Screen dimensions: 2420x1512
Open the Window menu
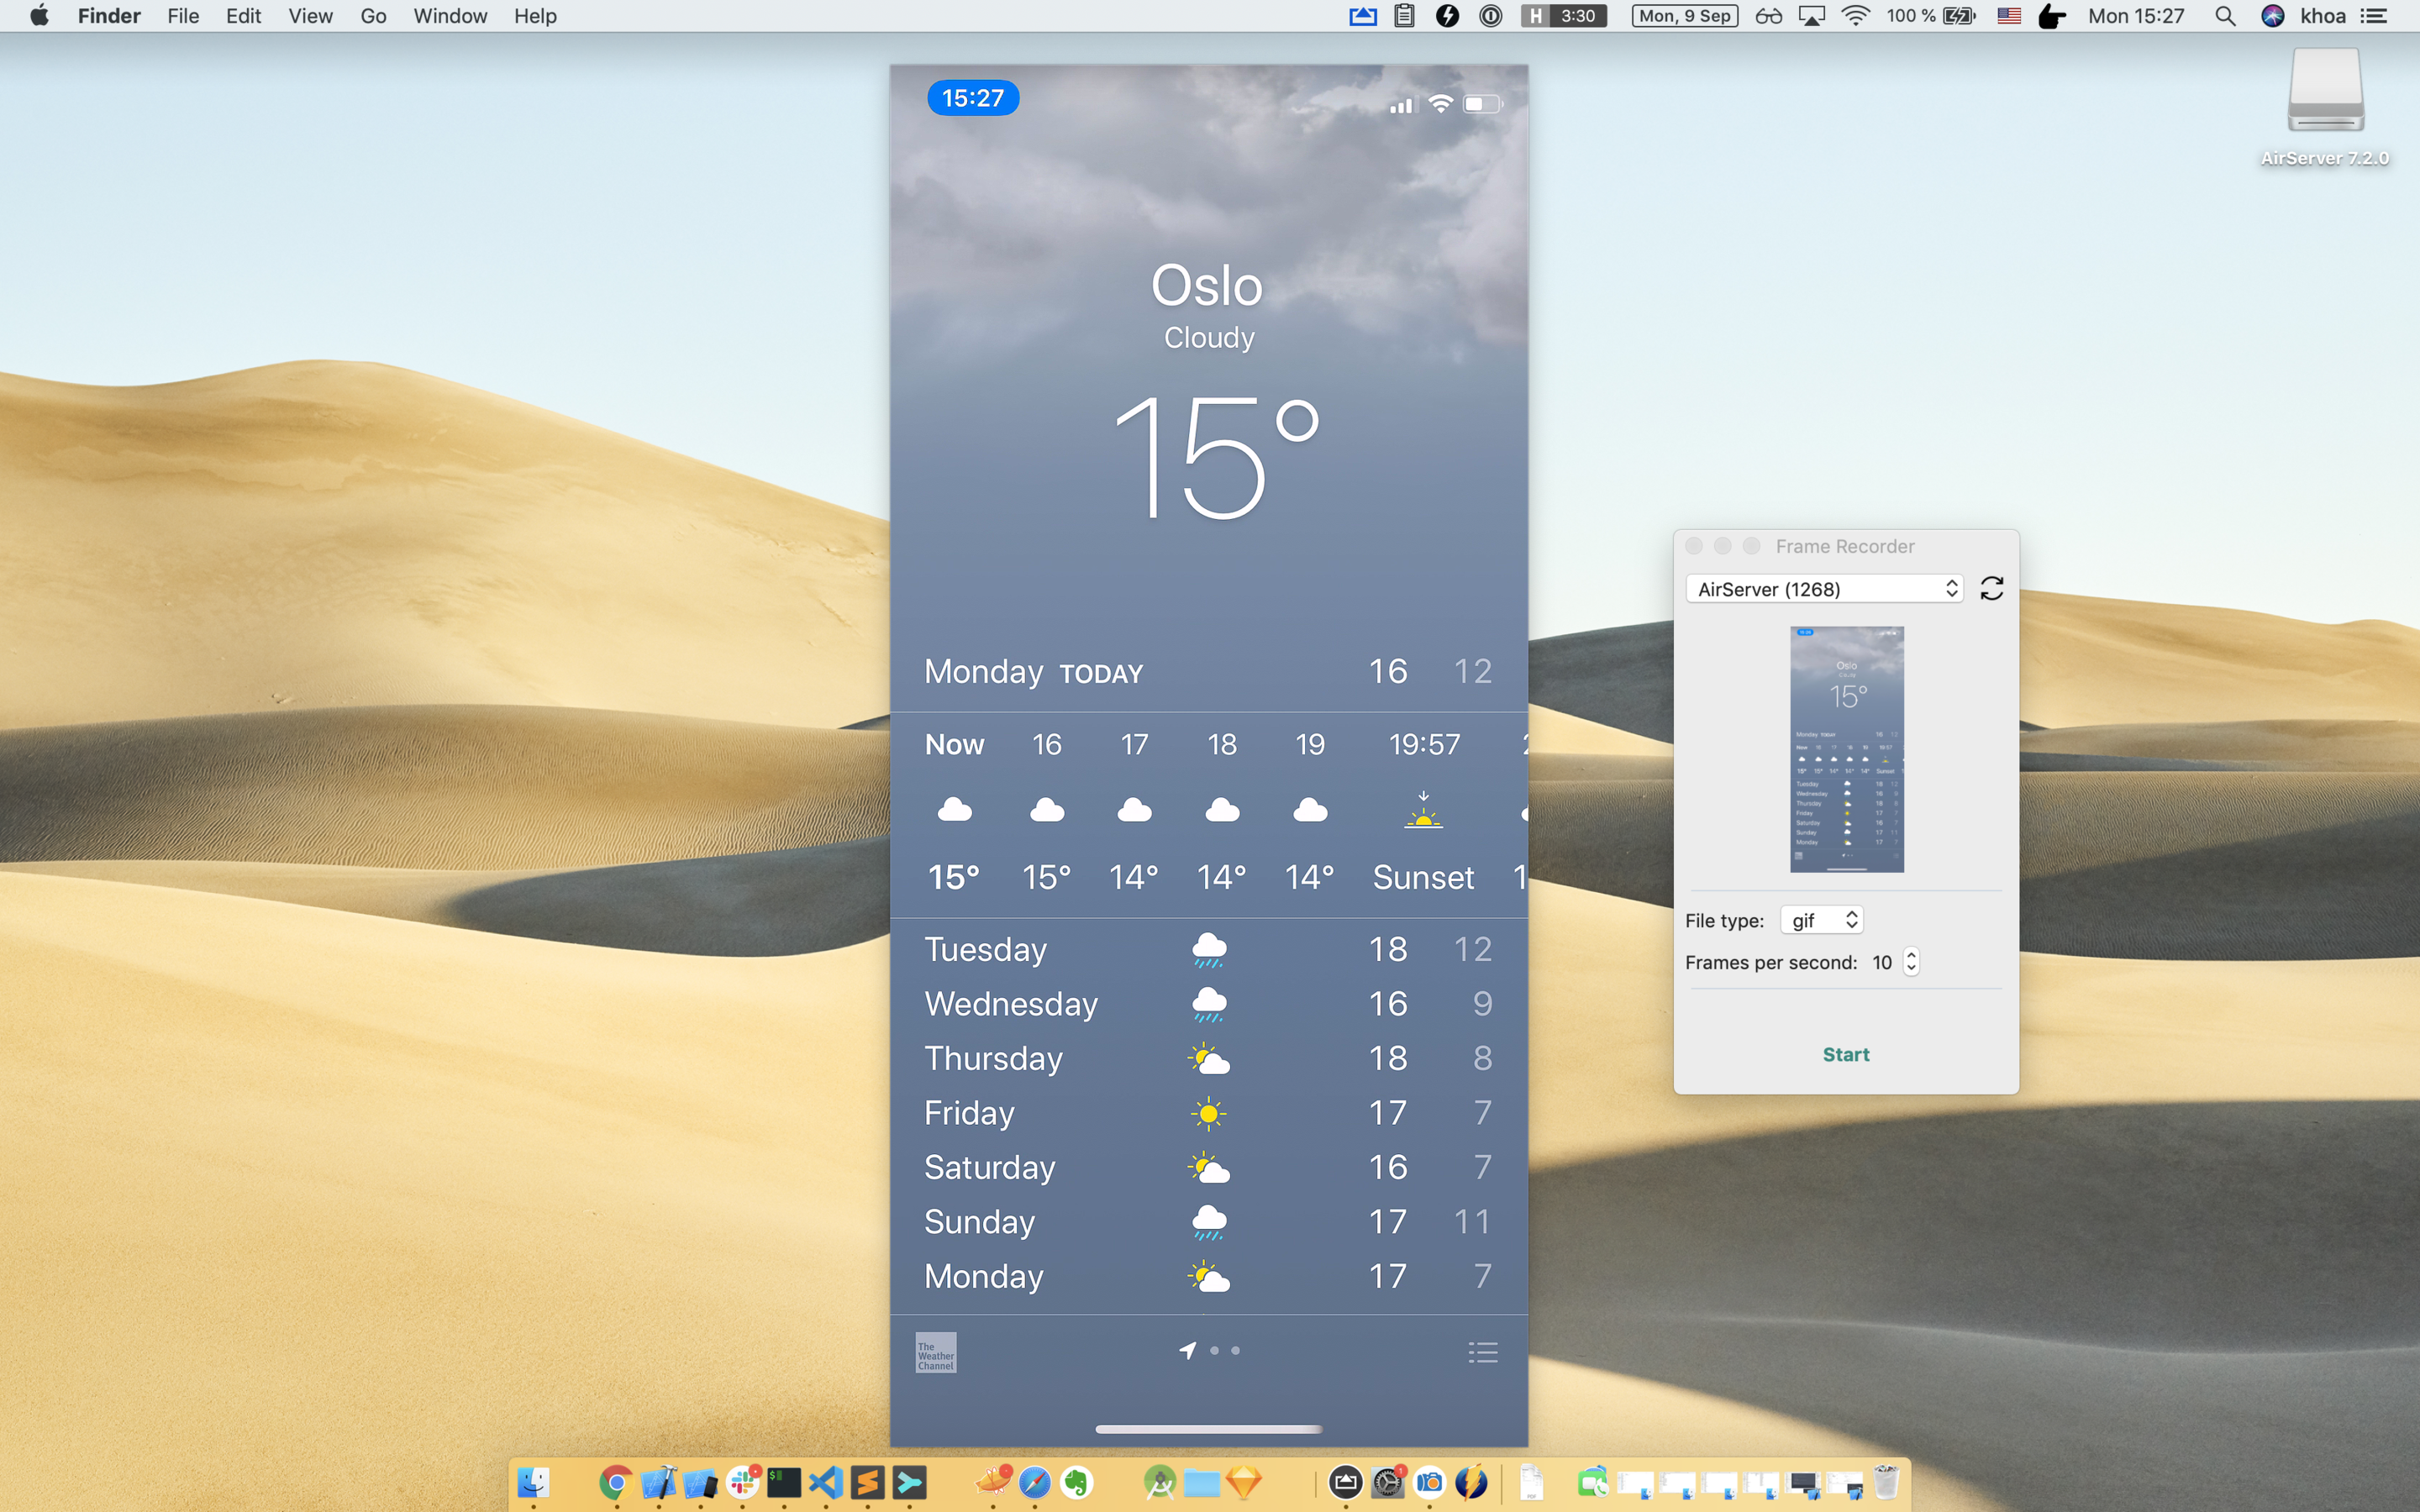pos(450,16)
